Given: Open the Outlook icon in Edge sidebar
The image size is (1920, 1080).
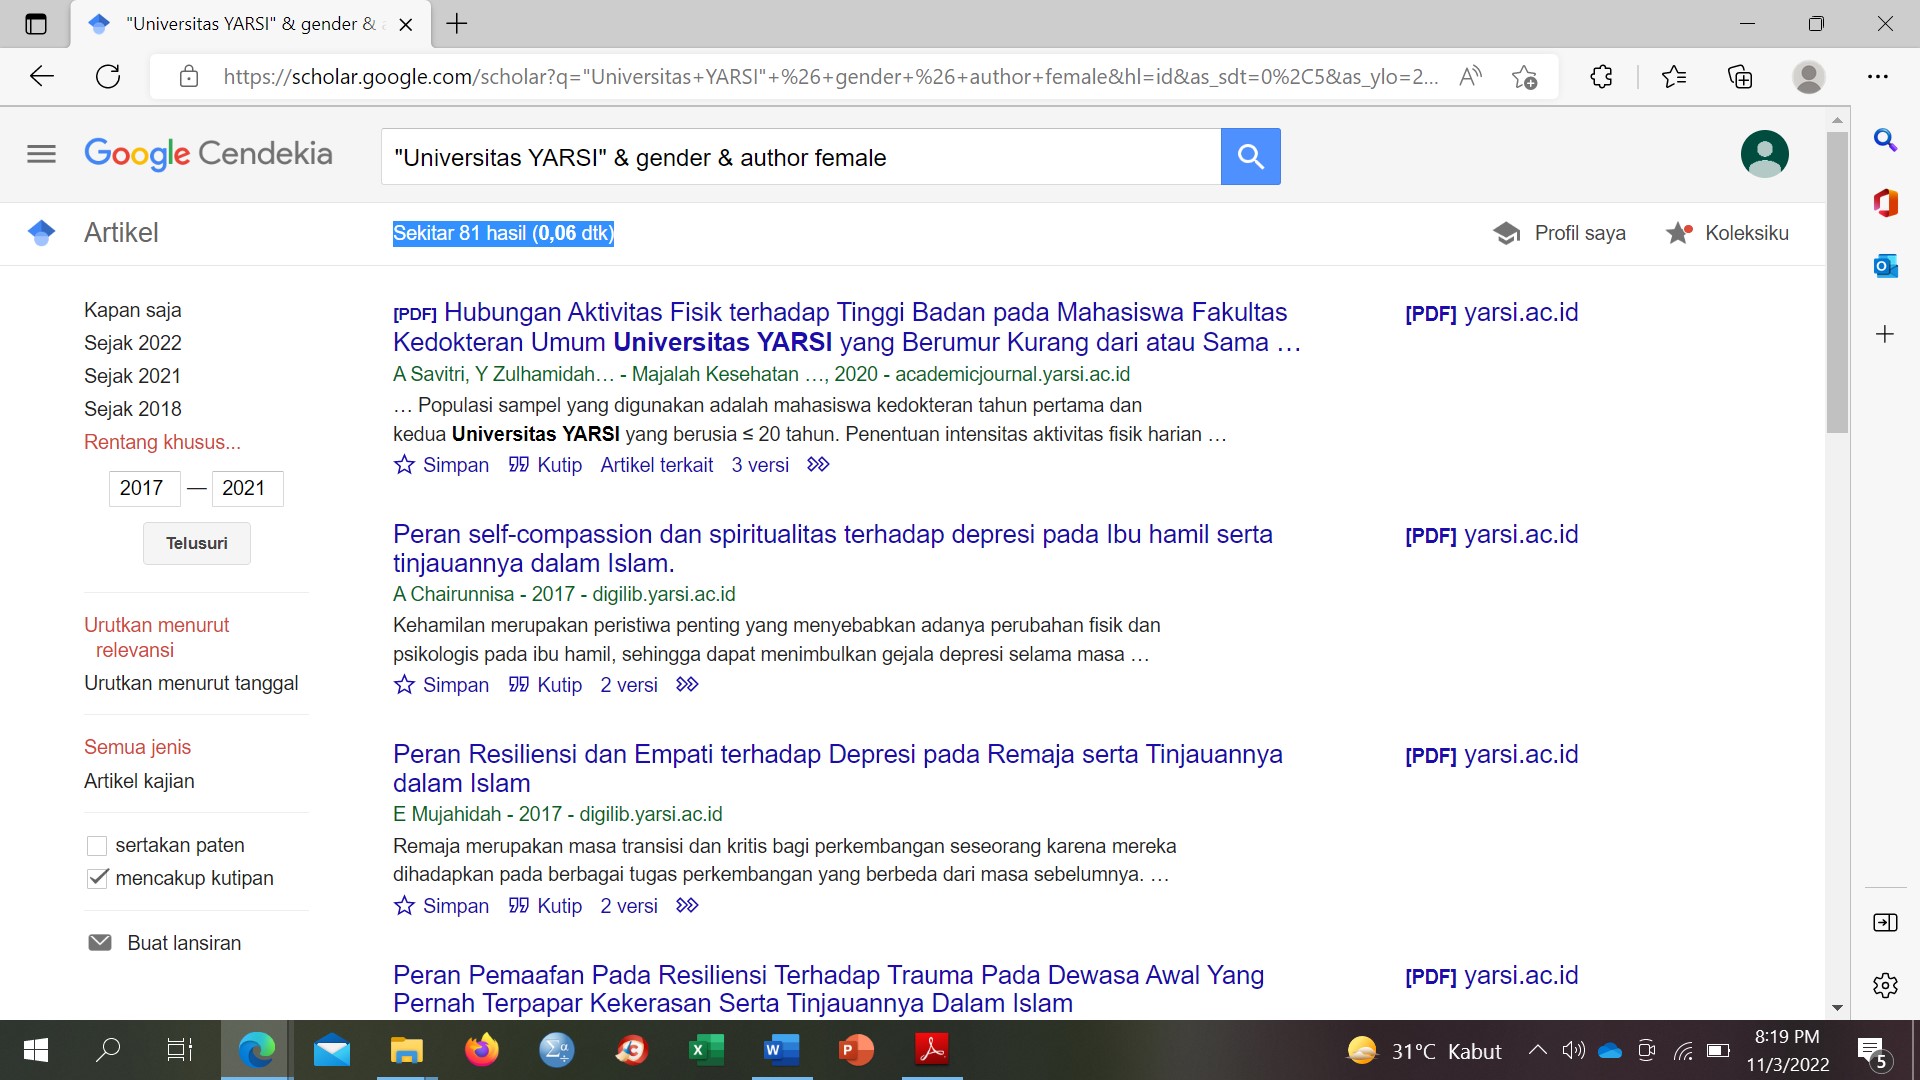Looking at the screenshot, I should tap(1885, 266).
